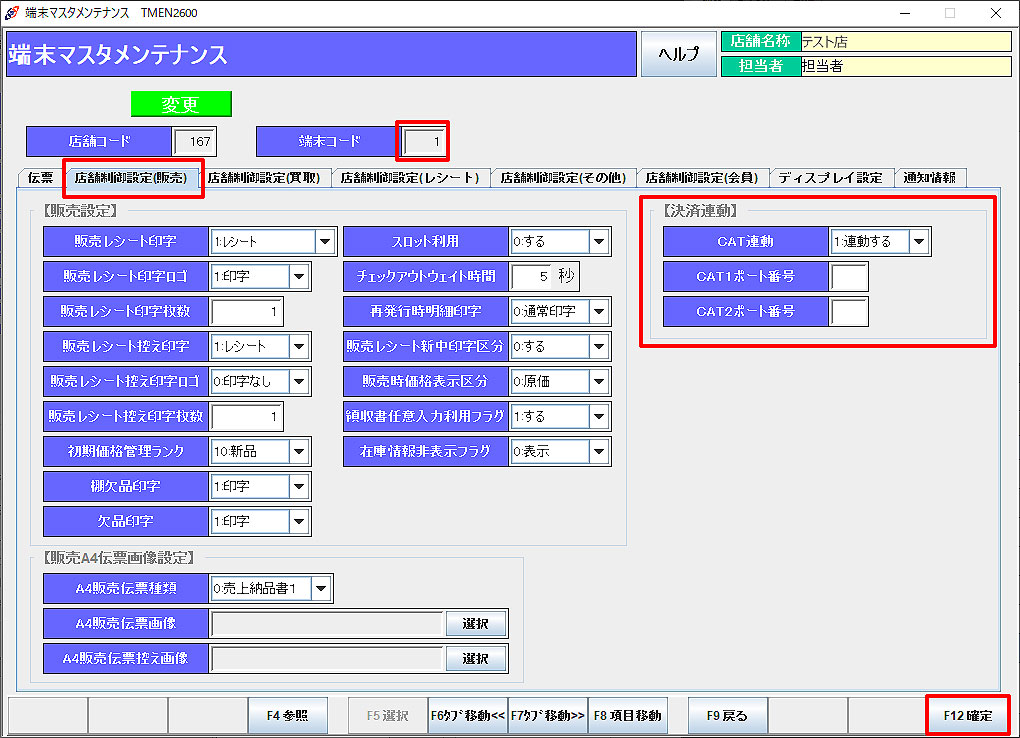
Task: Click the CAT2ポート番号 field
Action: coord(848,312)
